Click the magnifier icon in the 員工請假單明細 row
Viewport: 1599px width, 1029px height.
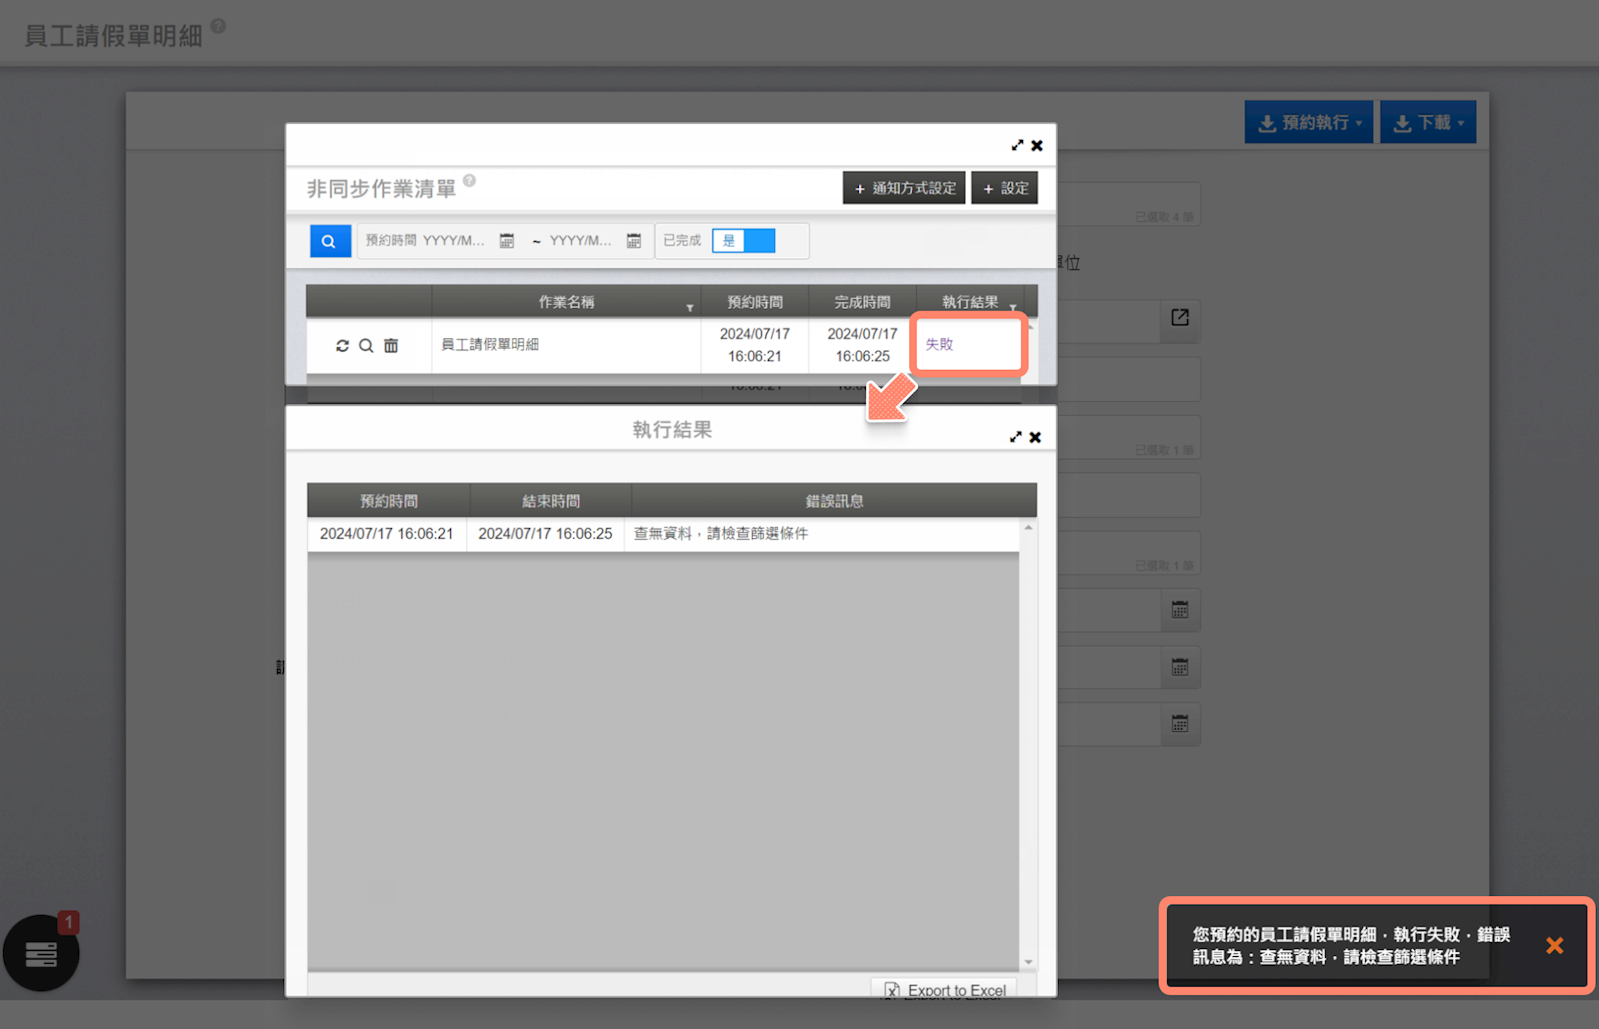tap(366, 345)
